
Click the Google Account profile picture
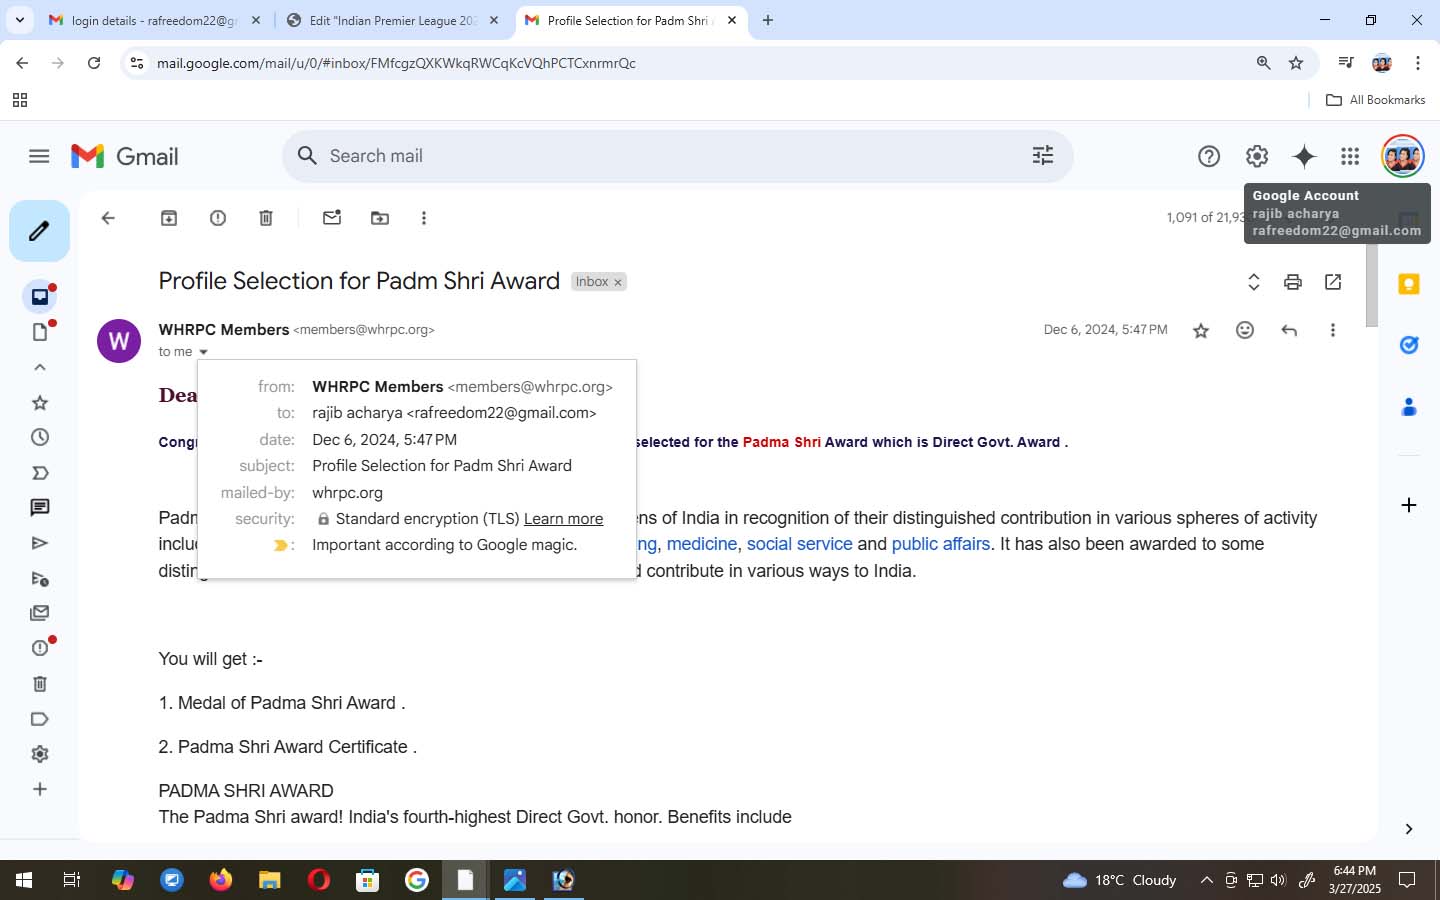pos(1402,156)
